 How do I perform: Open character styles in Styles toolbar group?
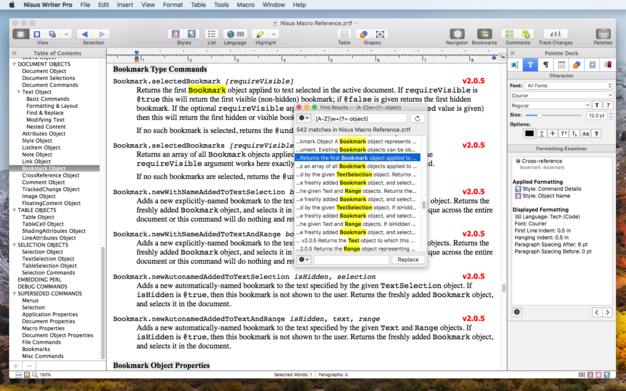click(x=175, y=34)
